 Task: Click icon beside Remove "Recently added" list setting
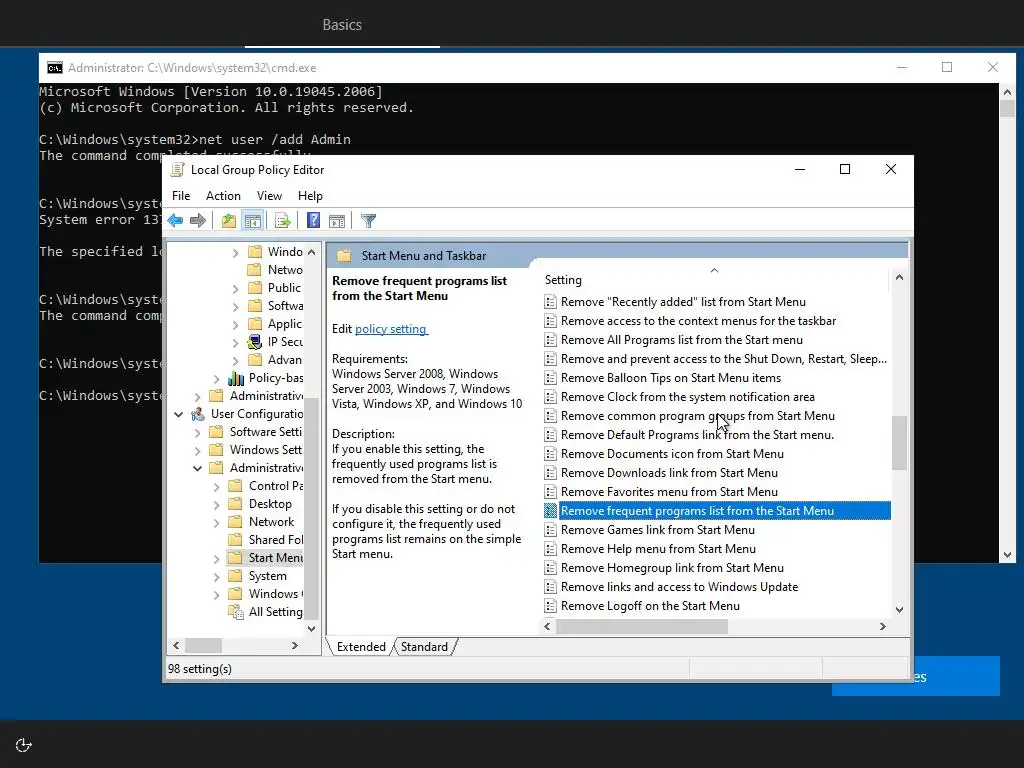click(551, 302)
